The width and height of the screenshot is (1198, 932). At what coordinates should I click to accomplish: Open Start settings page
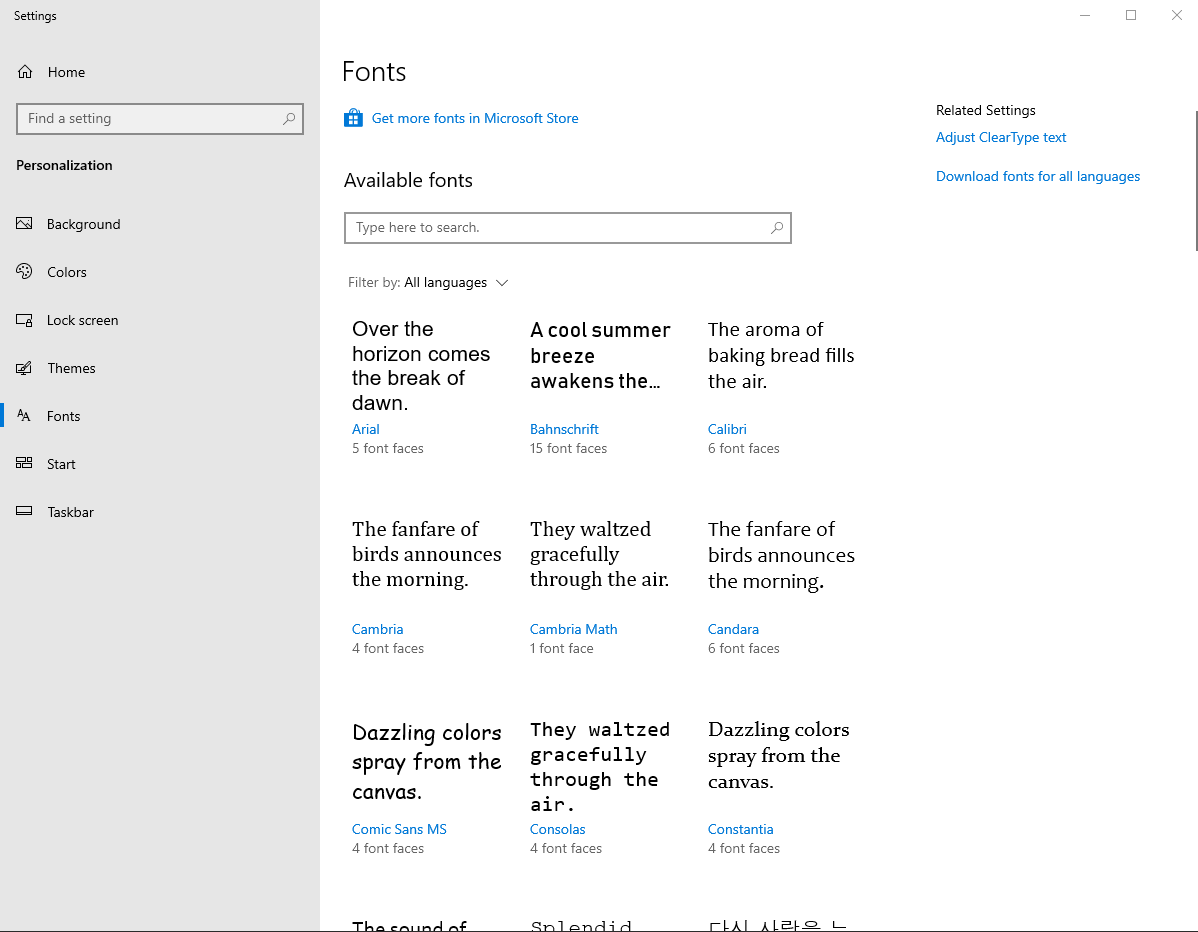[x=61, y=464]
